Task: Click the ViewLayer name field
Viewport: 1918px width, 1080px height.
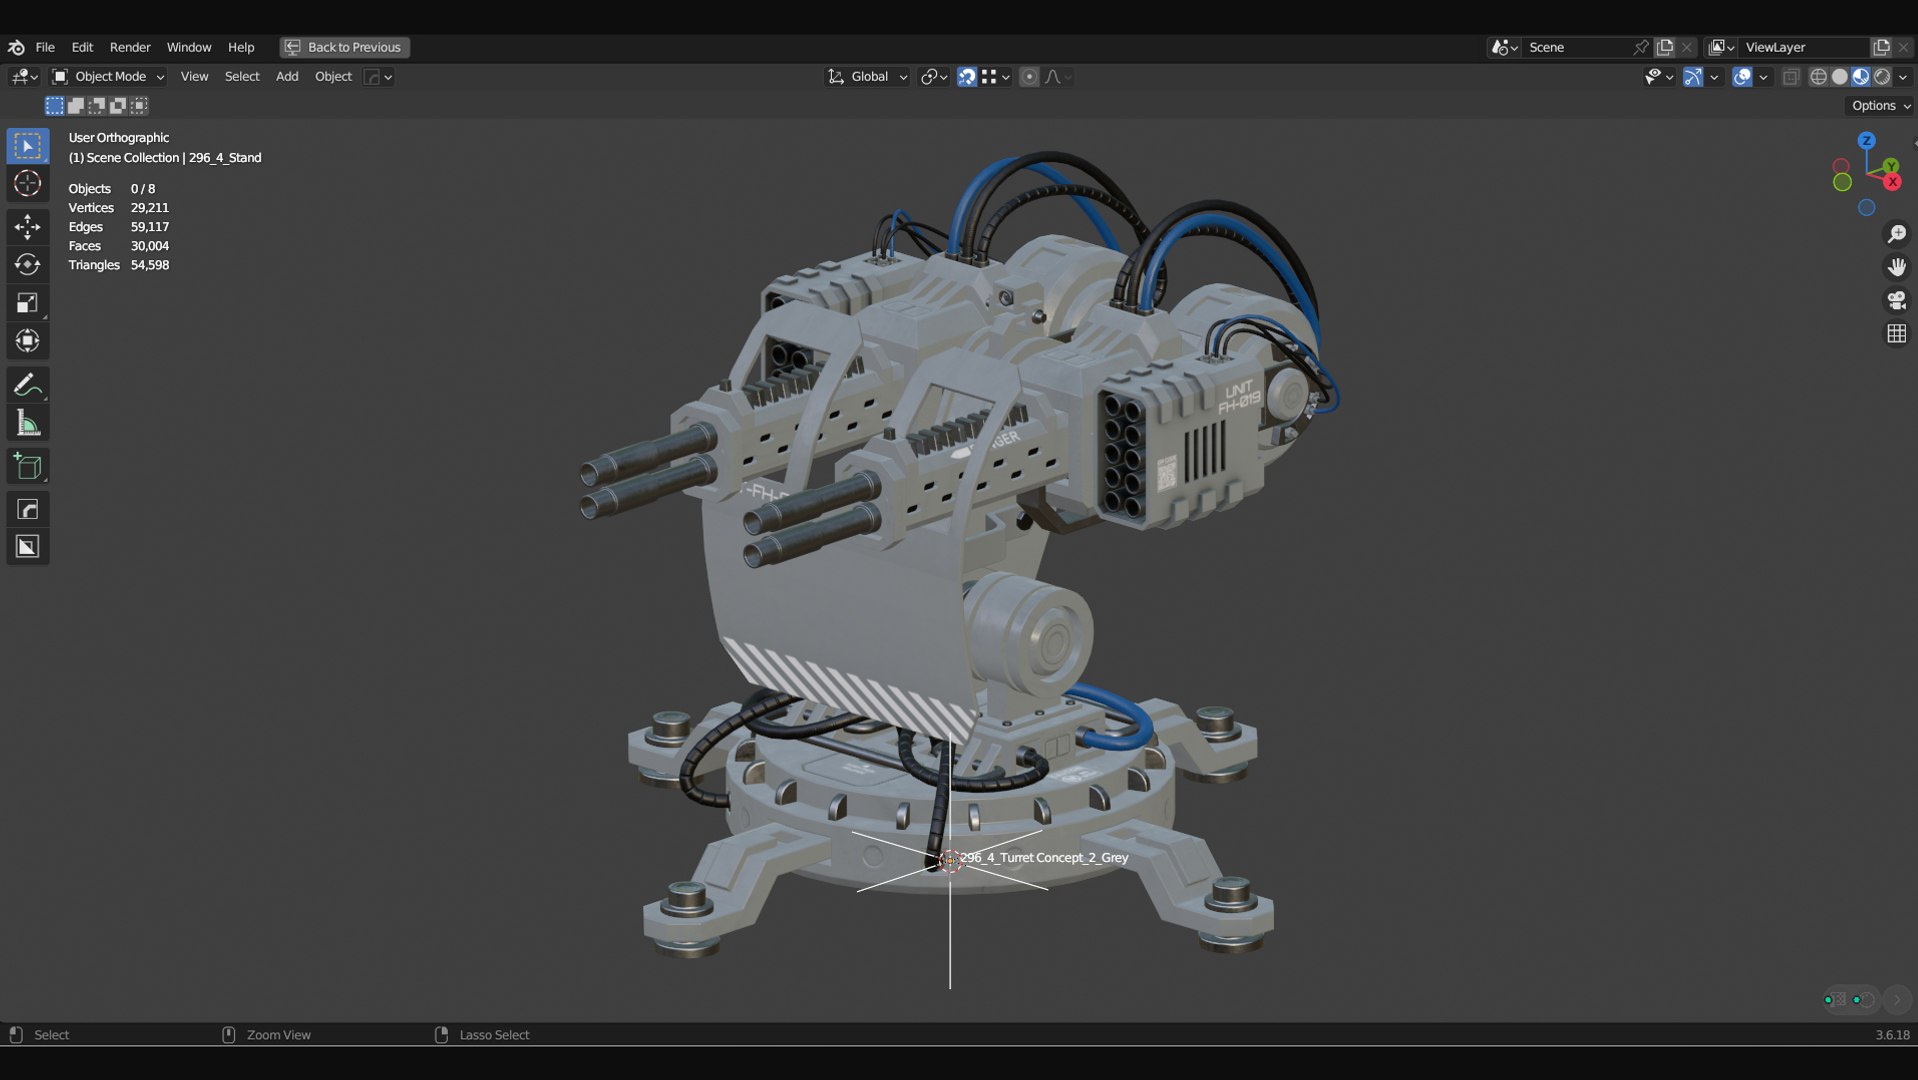Action: coord(1803,47)
